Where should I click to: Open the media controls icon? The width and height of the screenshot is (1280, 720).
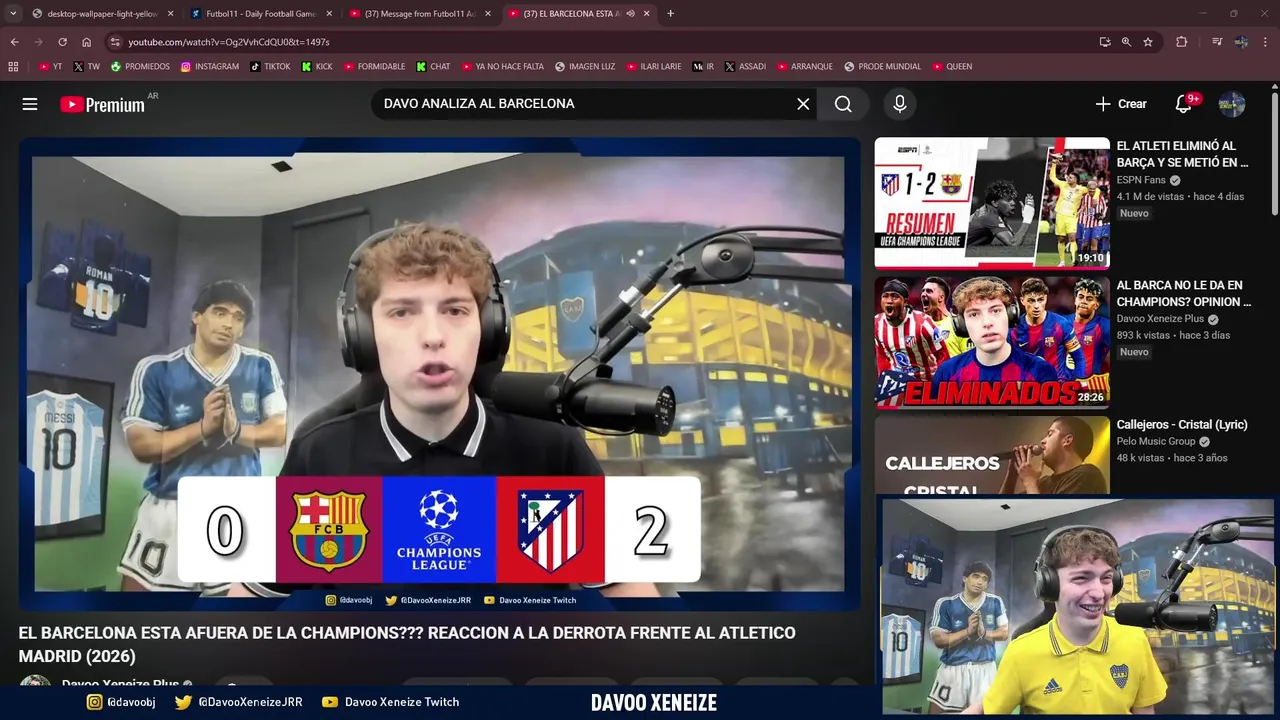[1217, 42]
